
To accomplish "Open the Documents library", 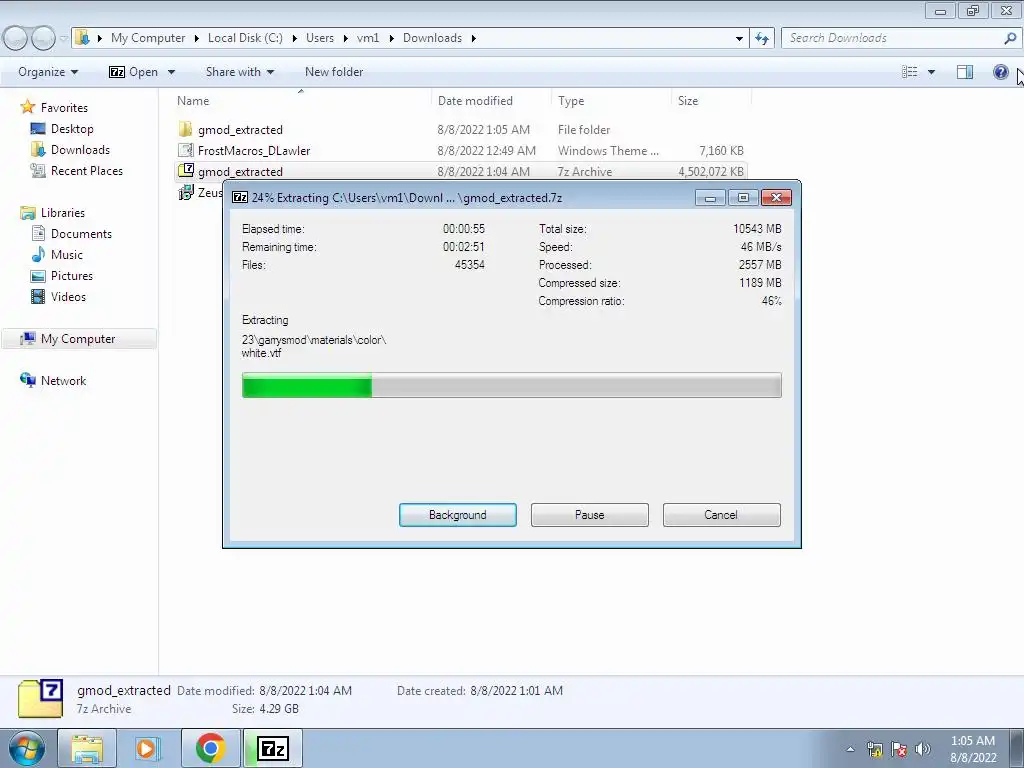I will [x=81, y=233].
